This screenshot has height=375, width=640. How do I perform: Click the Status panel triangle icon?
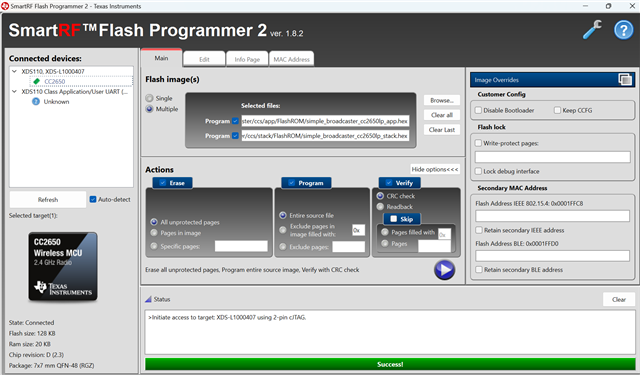tap(149, 299)
